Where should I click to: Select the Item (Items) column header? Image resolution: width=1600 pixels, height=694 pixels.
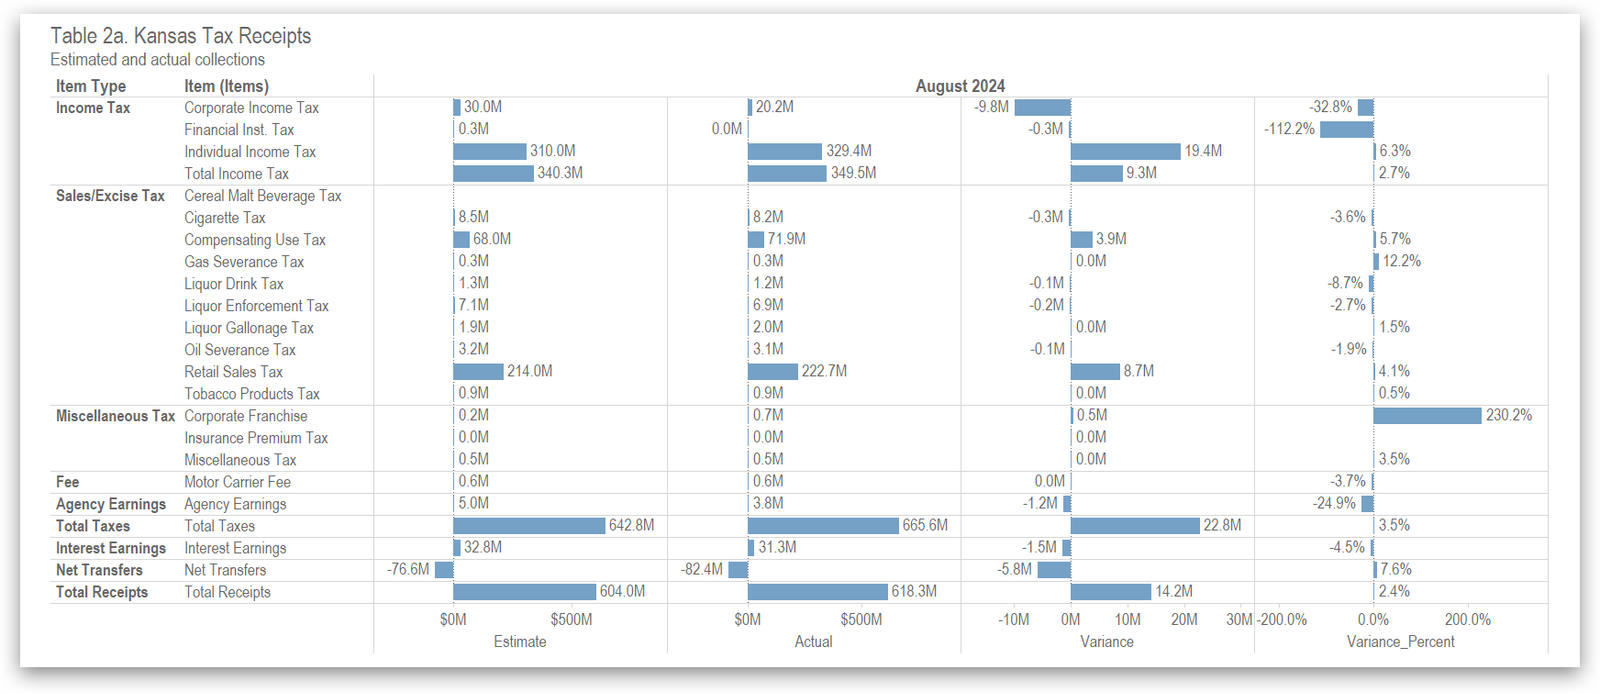(x=226, y=86)
